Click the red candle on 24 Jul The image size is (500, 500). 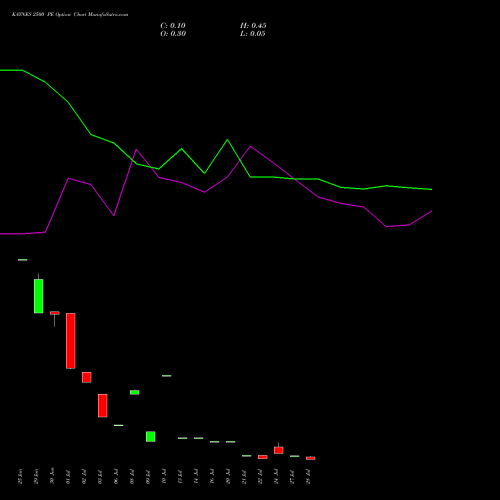(279, 450)
